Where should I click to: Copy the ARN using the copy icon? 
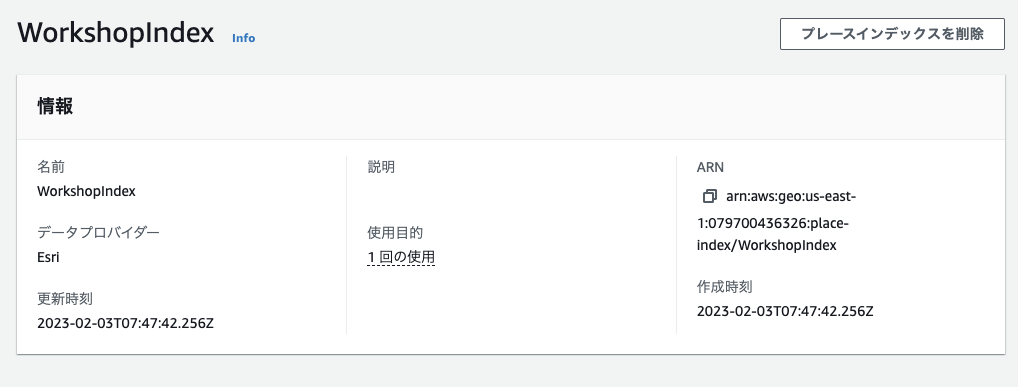click(710, 196)
